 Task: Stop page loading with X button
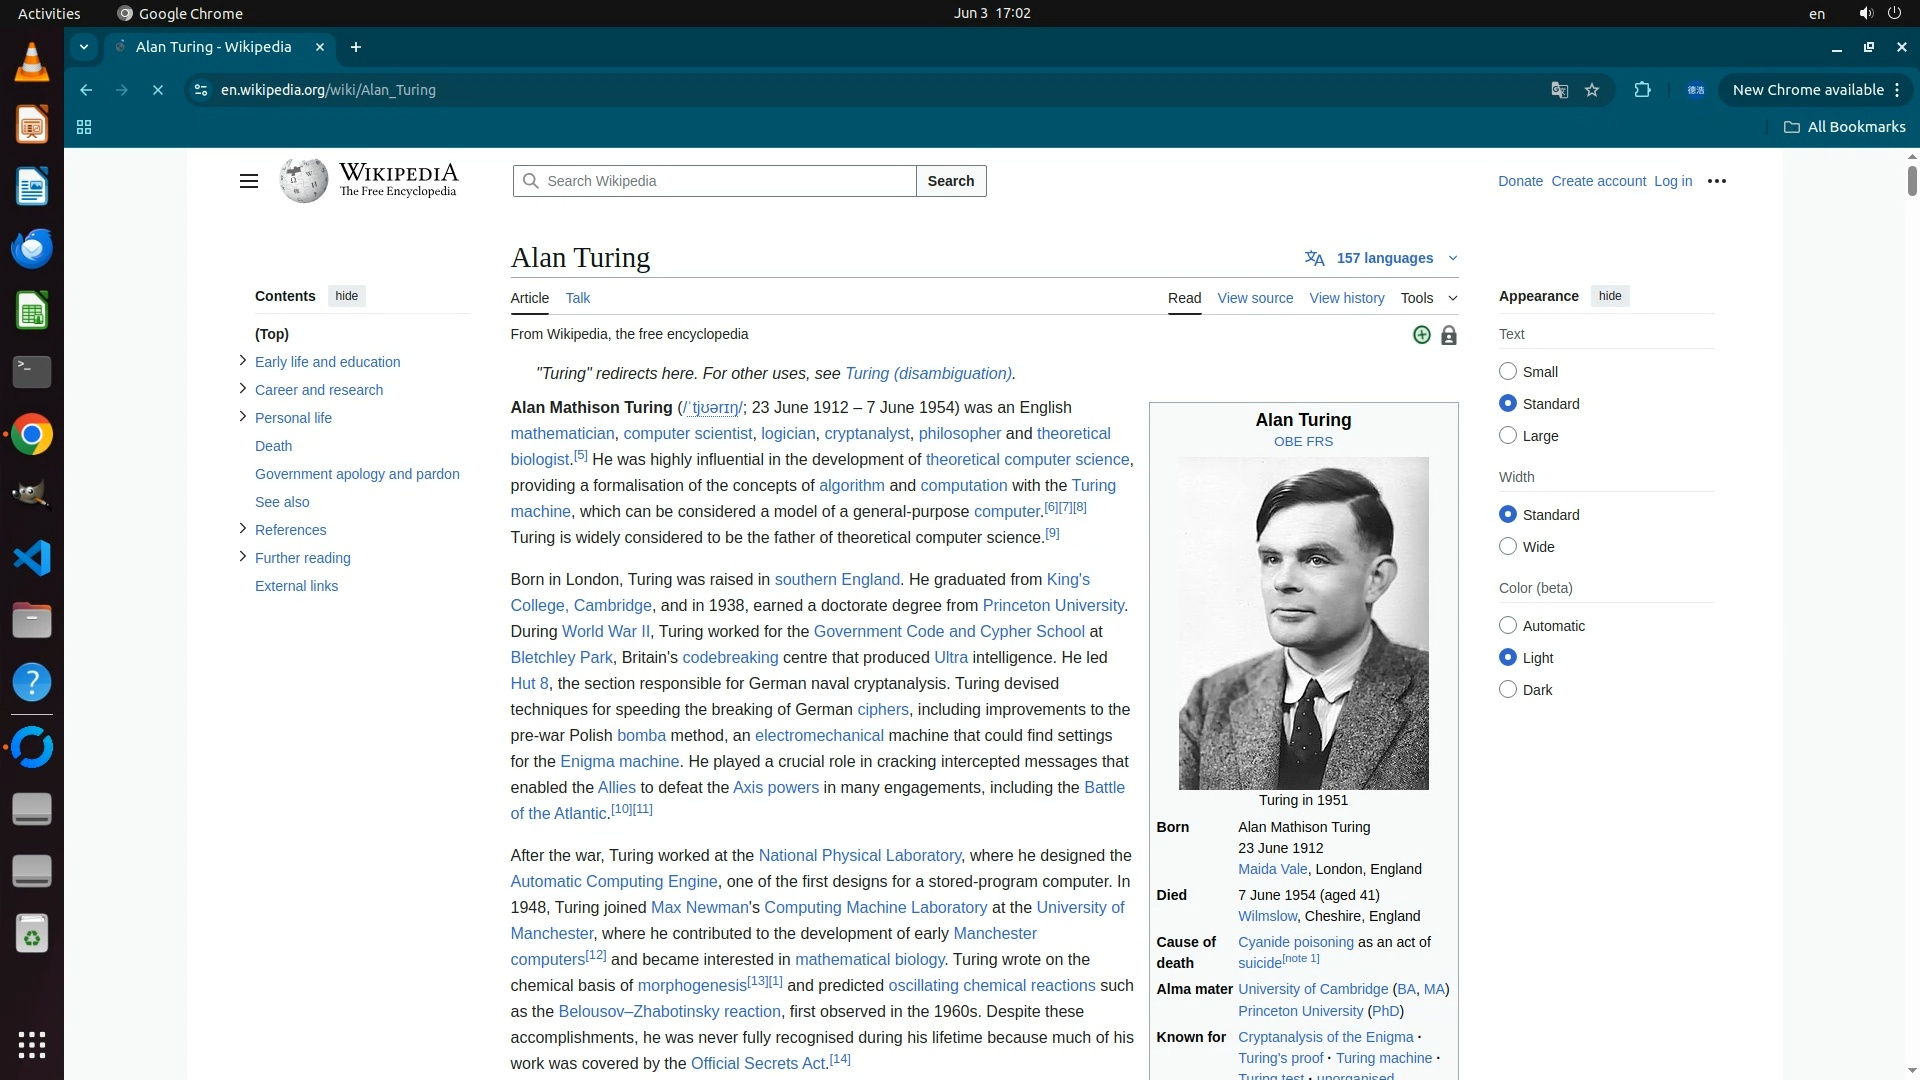pyautogui.click(x=158, y=90)
